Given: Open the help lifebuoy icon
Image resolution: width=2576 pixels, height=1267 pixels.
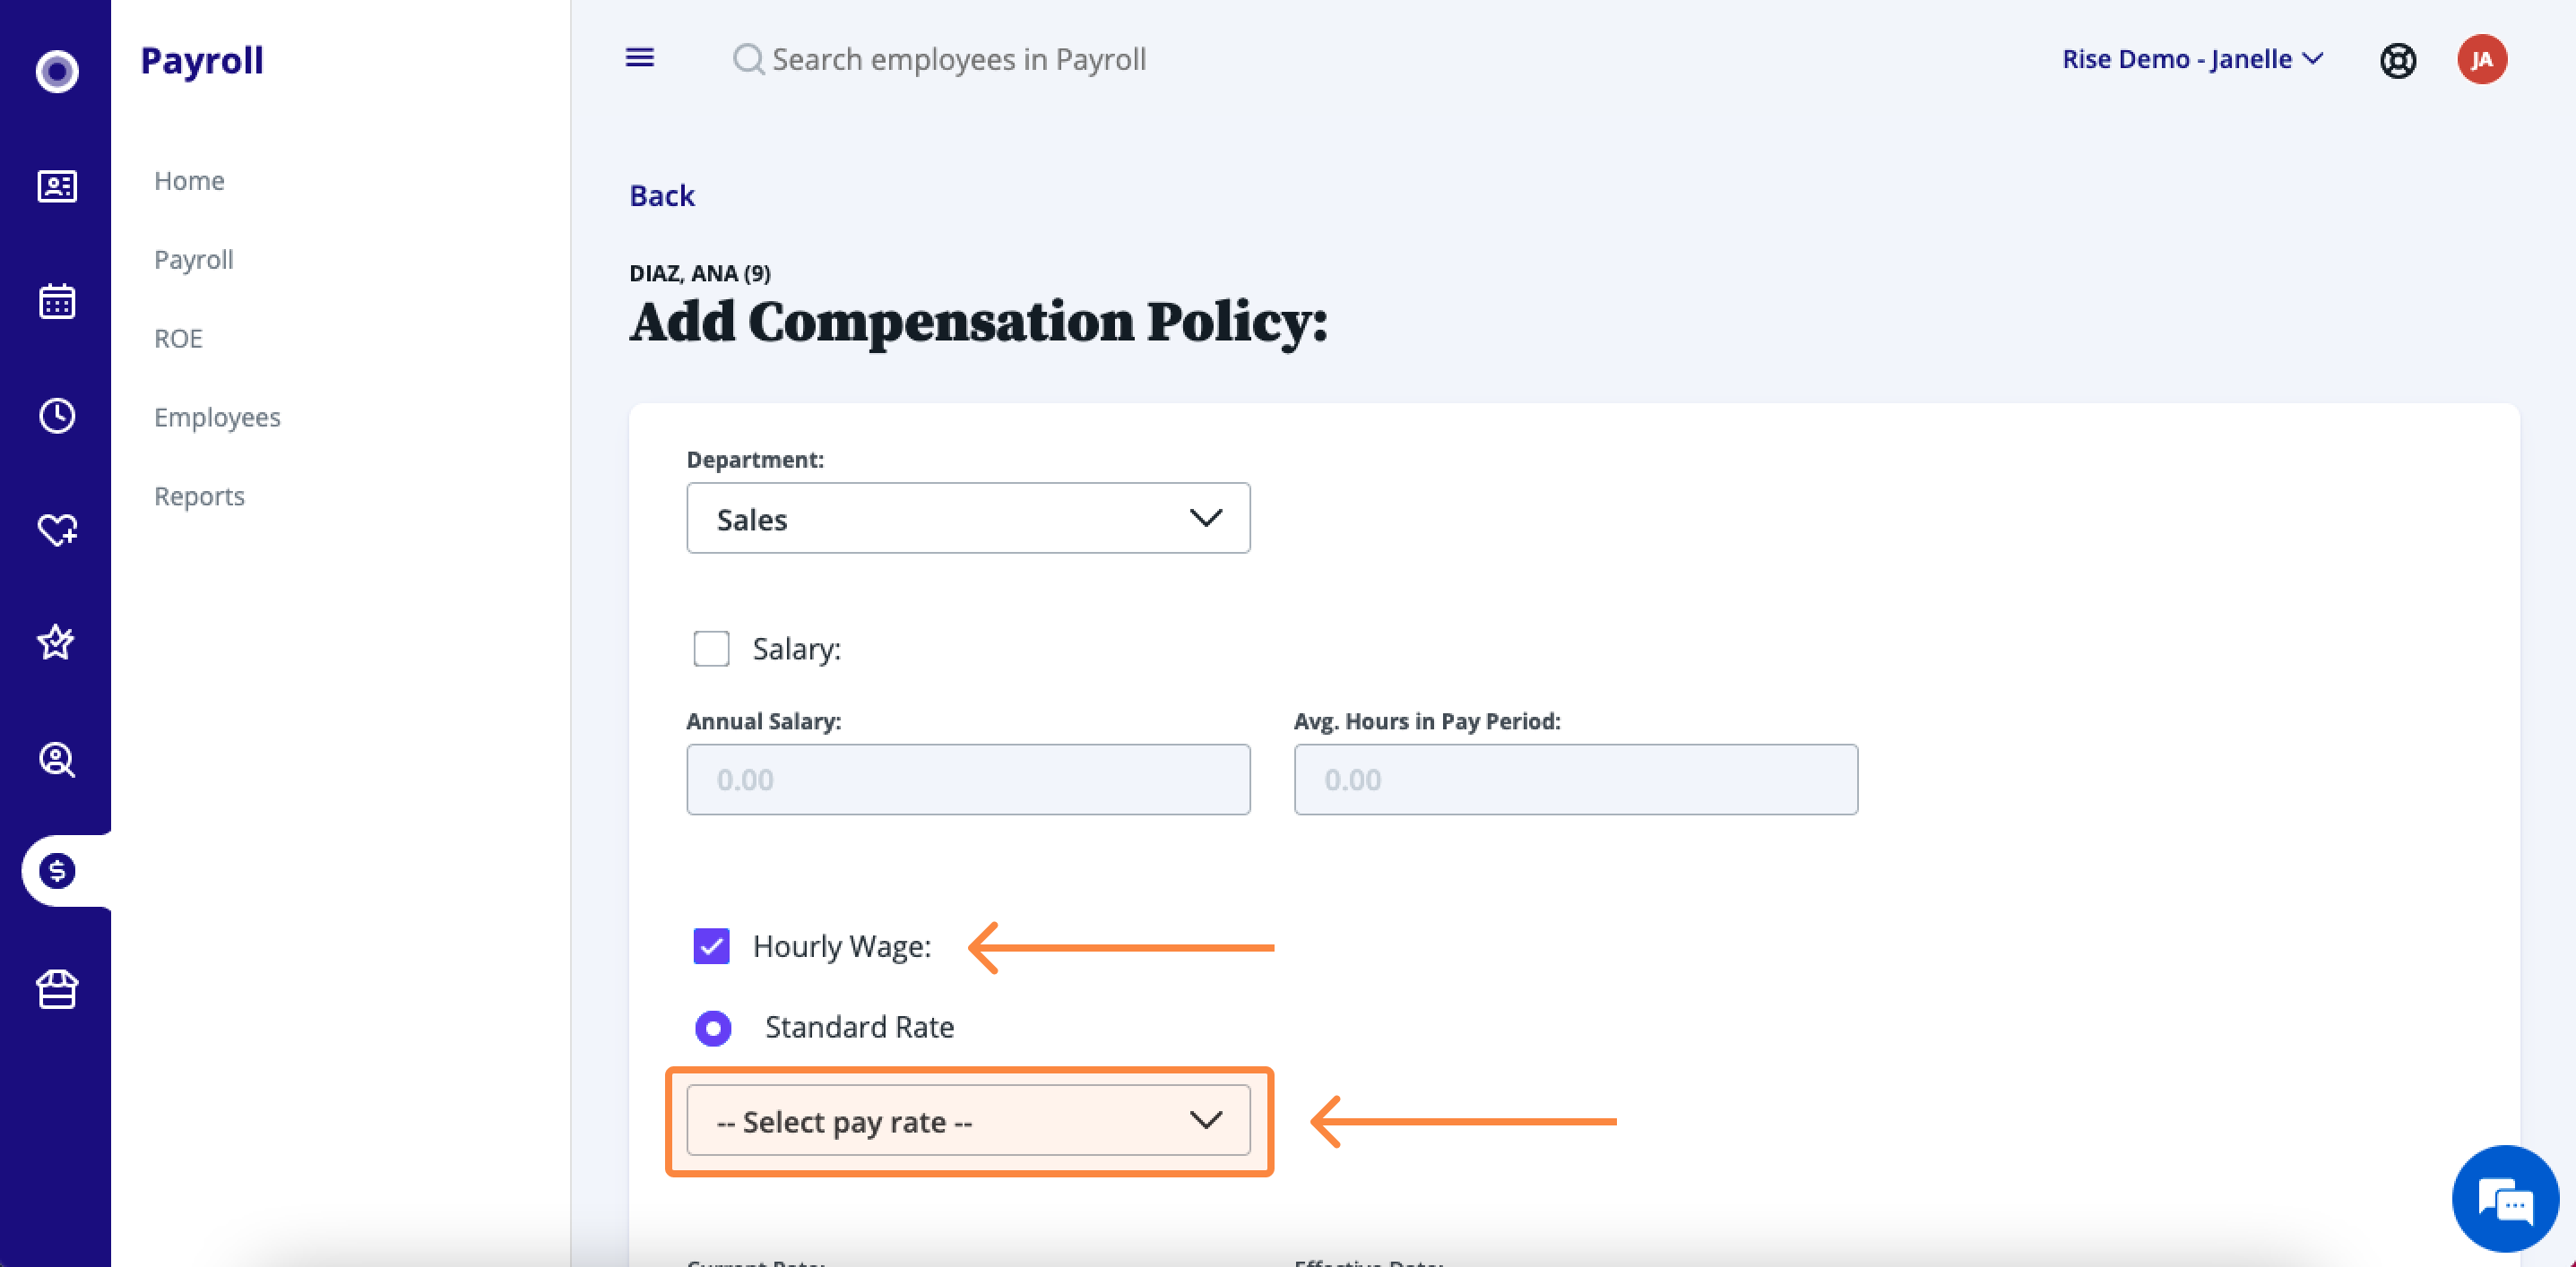Looking at the screenshot, I should [x=2397, y=60].
